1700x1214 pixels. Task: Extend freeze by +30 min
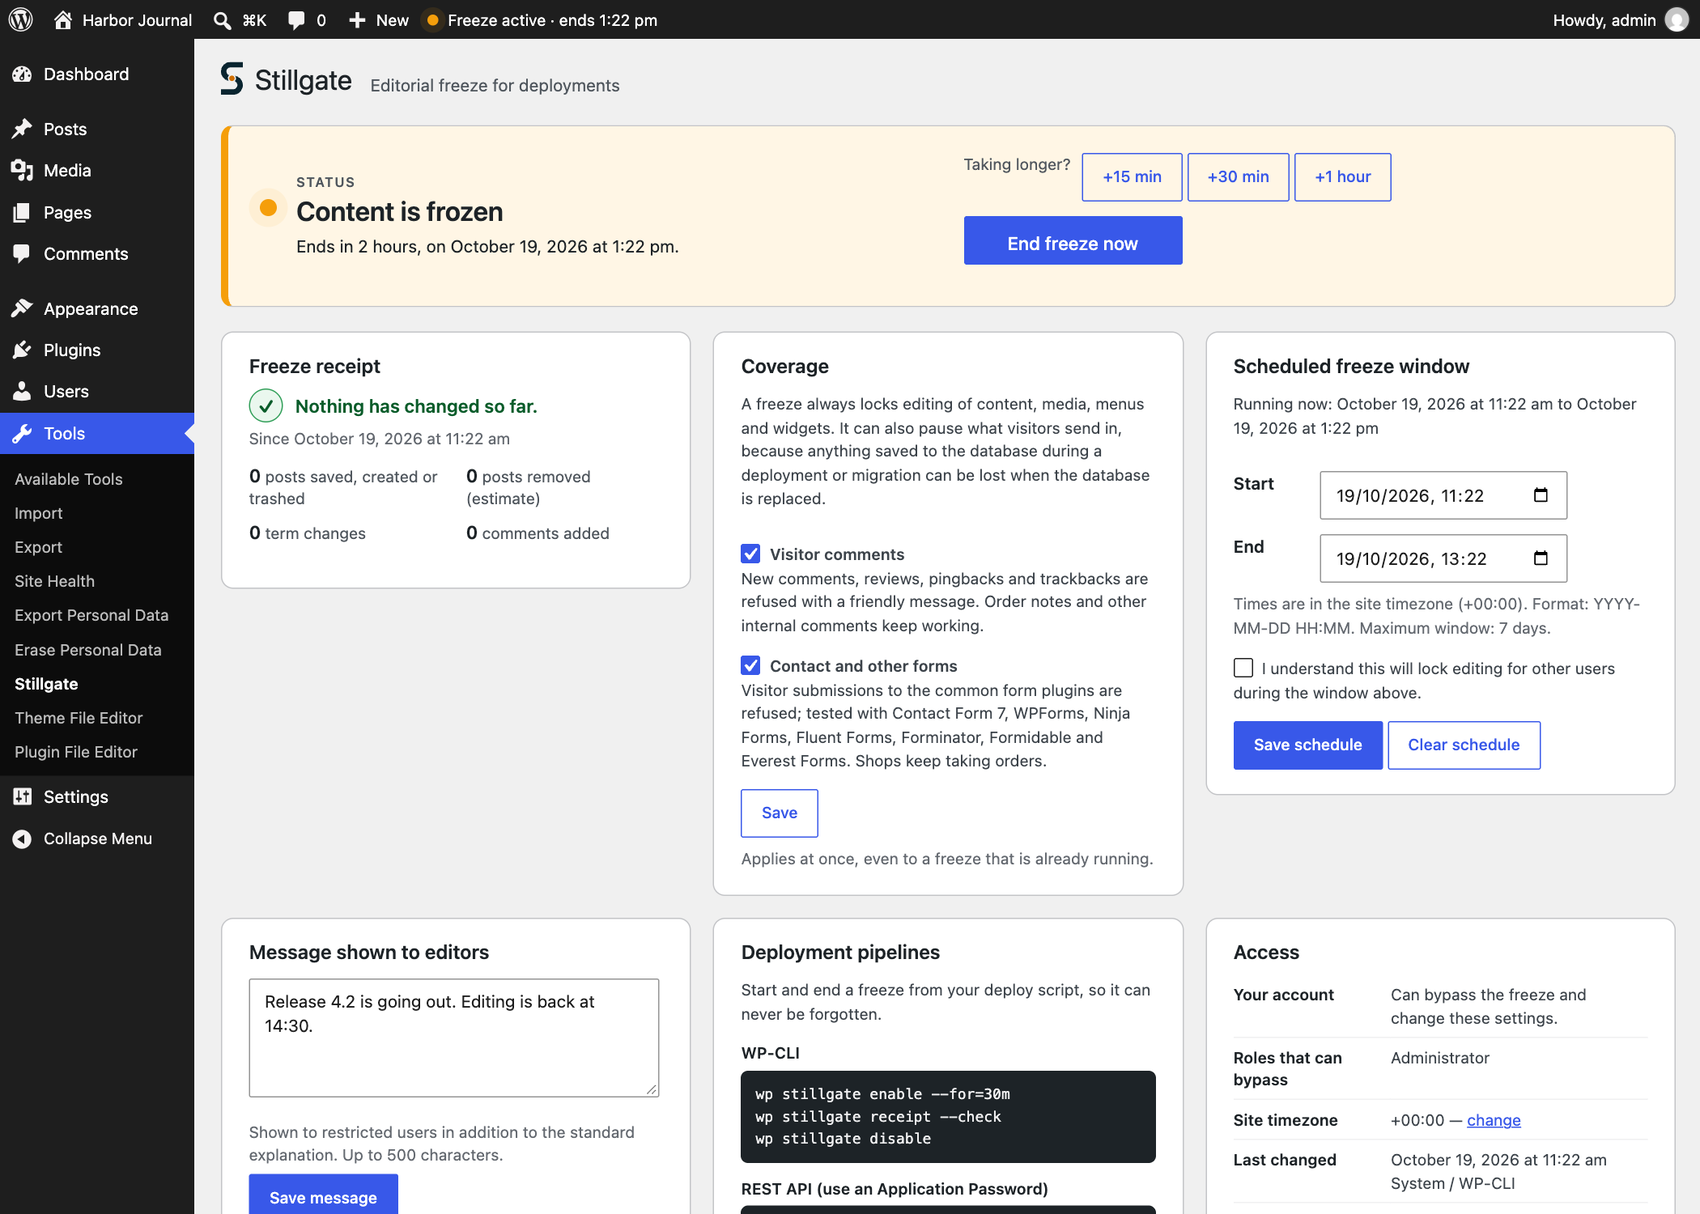(1238, 177)
